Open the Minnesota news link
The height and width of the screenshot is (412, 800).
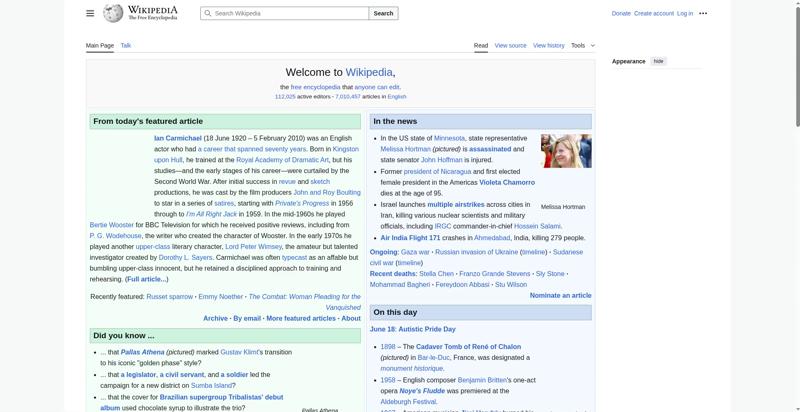coord(449,138)
